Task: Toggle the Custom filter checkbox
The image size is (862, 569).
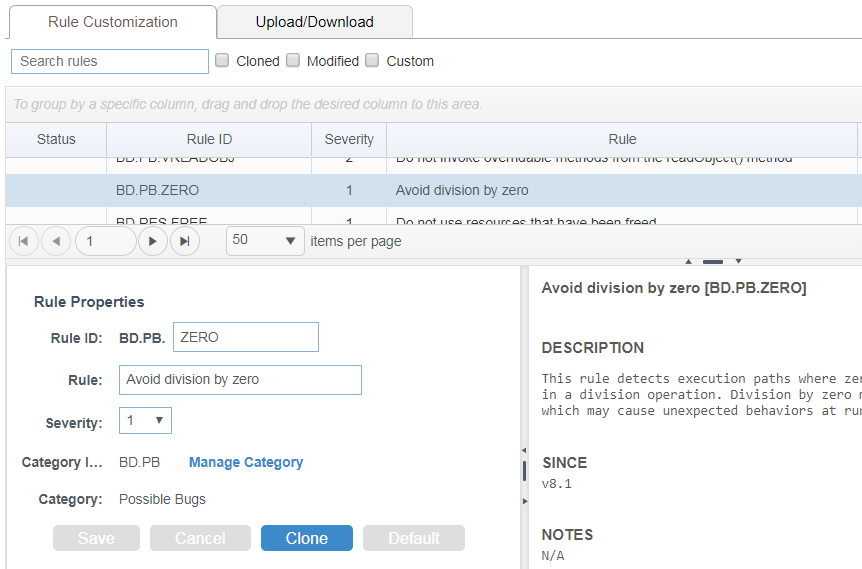Action: pos(372,60)
